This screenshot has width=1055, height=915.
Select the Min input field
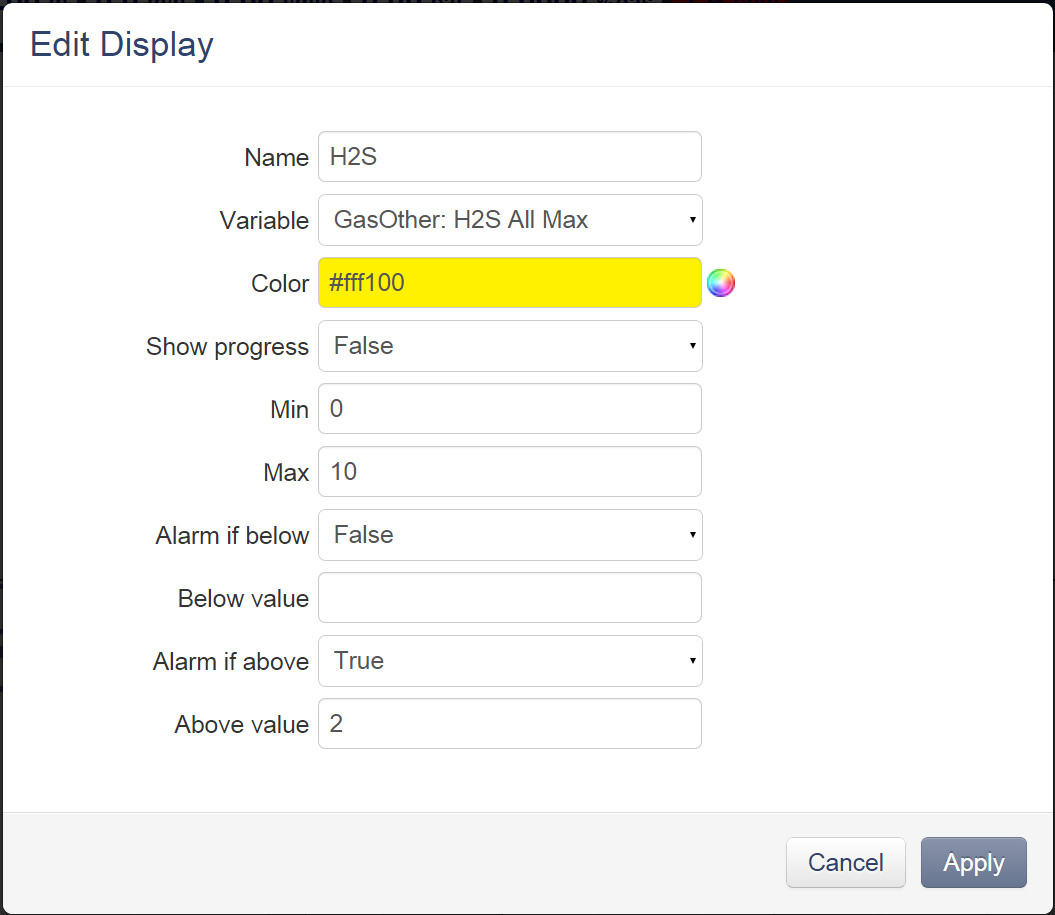tap(510, 409)
